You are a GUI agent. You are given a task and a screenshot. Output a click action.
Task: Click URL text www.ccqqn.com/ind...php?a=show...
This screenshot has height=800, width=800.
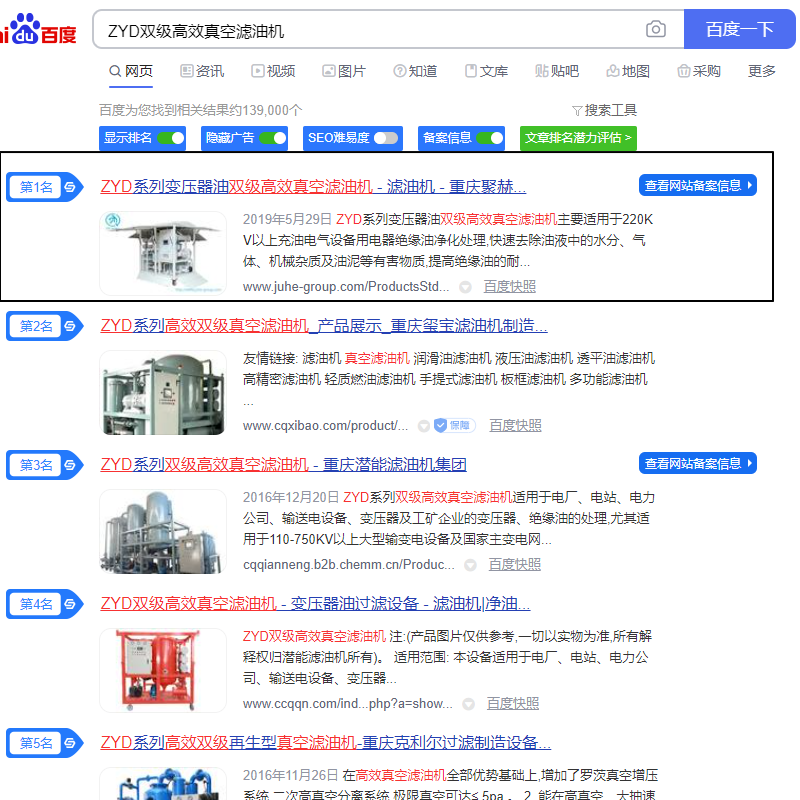pos(347,704)
